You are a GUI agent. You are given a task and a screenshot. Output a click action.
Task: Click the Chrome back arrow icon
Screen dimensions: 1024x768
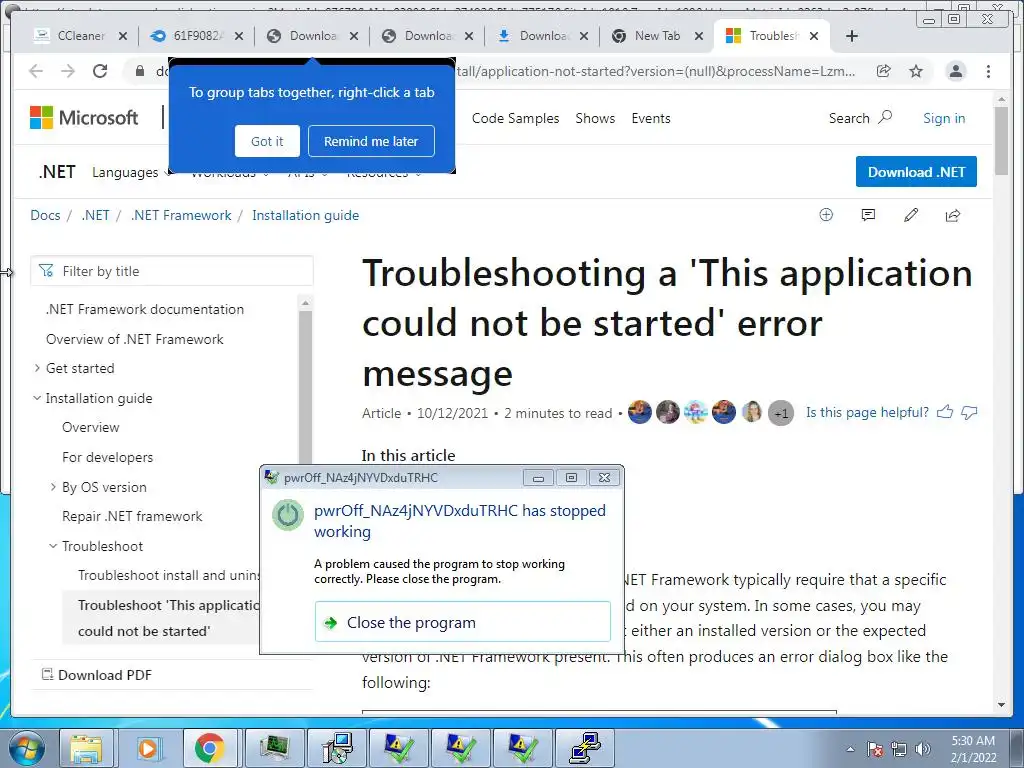pyautogui.click(x=36, y=71)
